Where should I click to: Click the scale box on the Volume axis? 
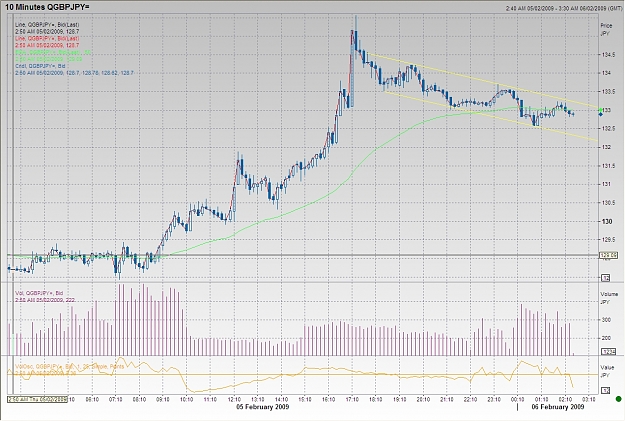tap(609, 351)
